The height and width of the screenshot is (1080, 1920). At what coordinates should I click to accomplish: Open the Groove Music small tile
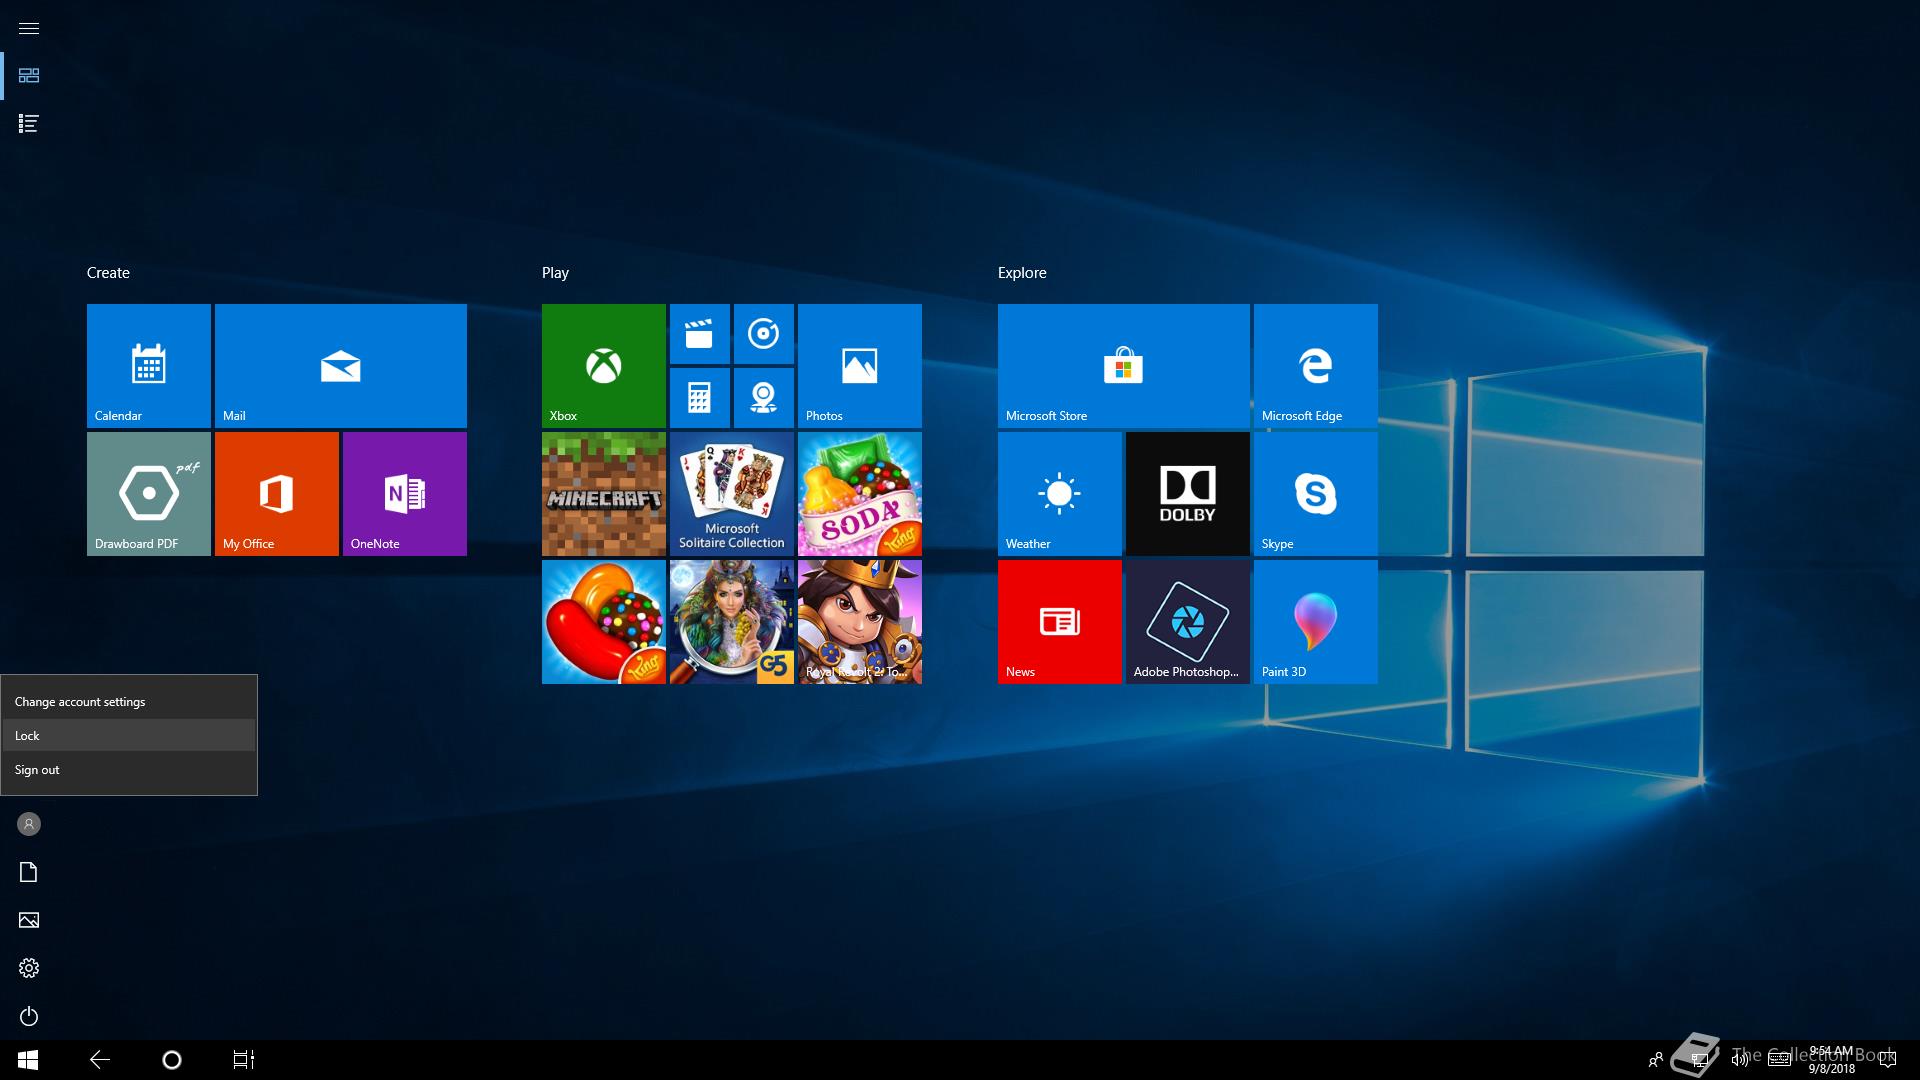pos(763,334)
